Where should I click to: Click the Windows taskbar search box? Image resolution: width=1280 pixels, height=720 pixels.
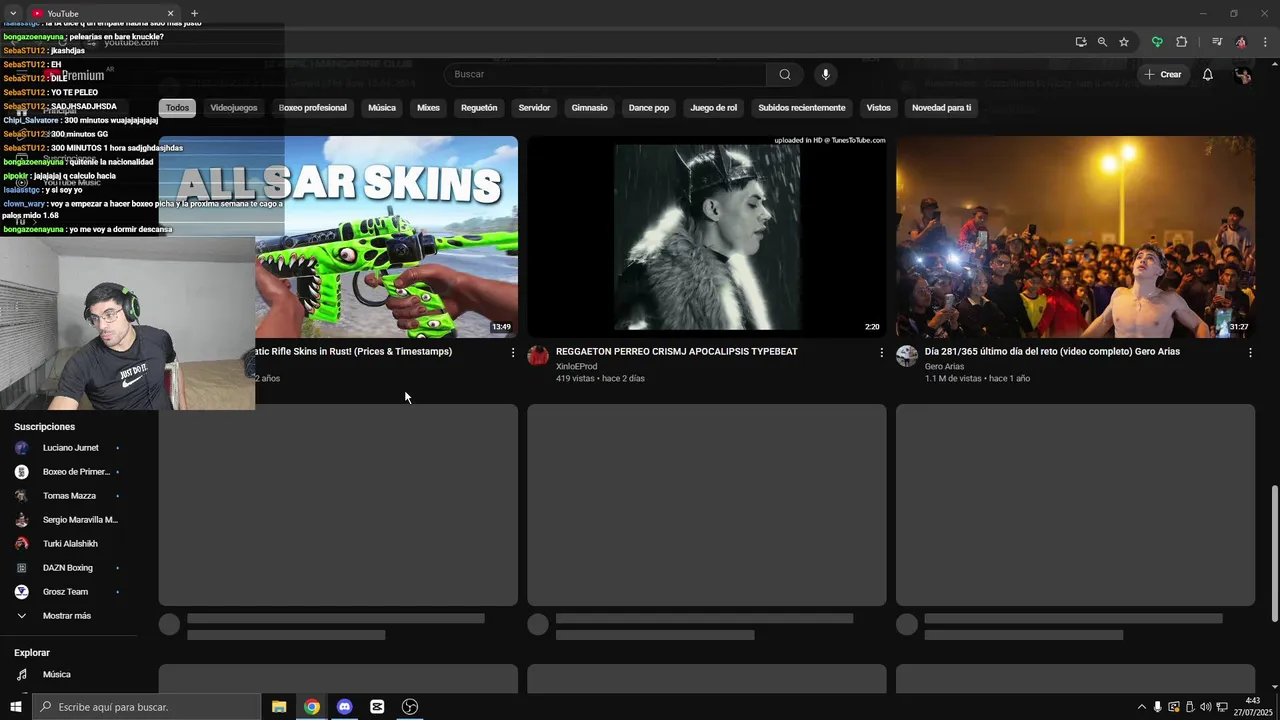point(146,707)
